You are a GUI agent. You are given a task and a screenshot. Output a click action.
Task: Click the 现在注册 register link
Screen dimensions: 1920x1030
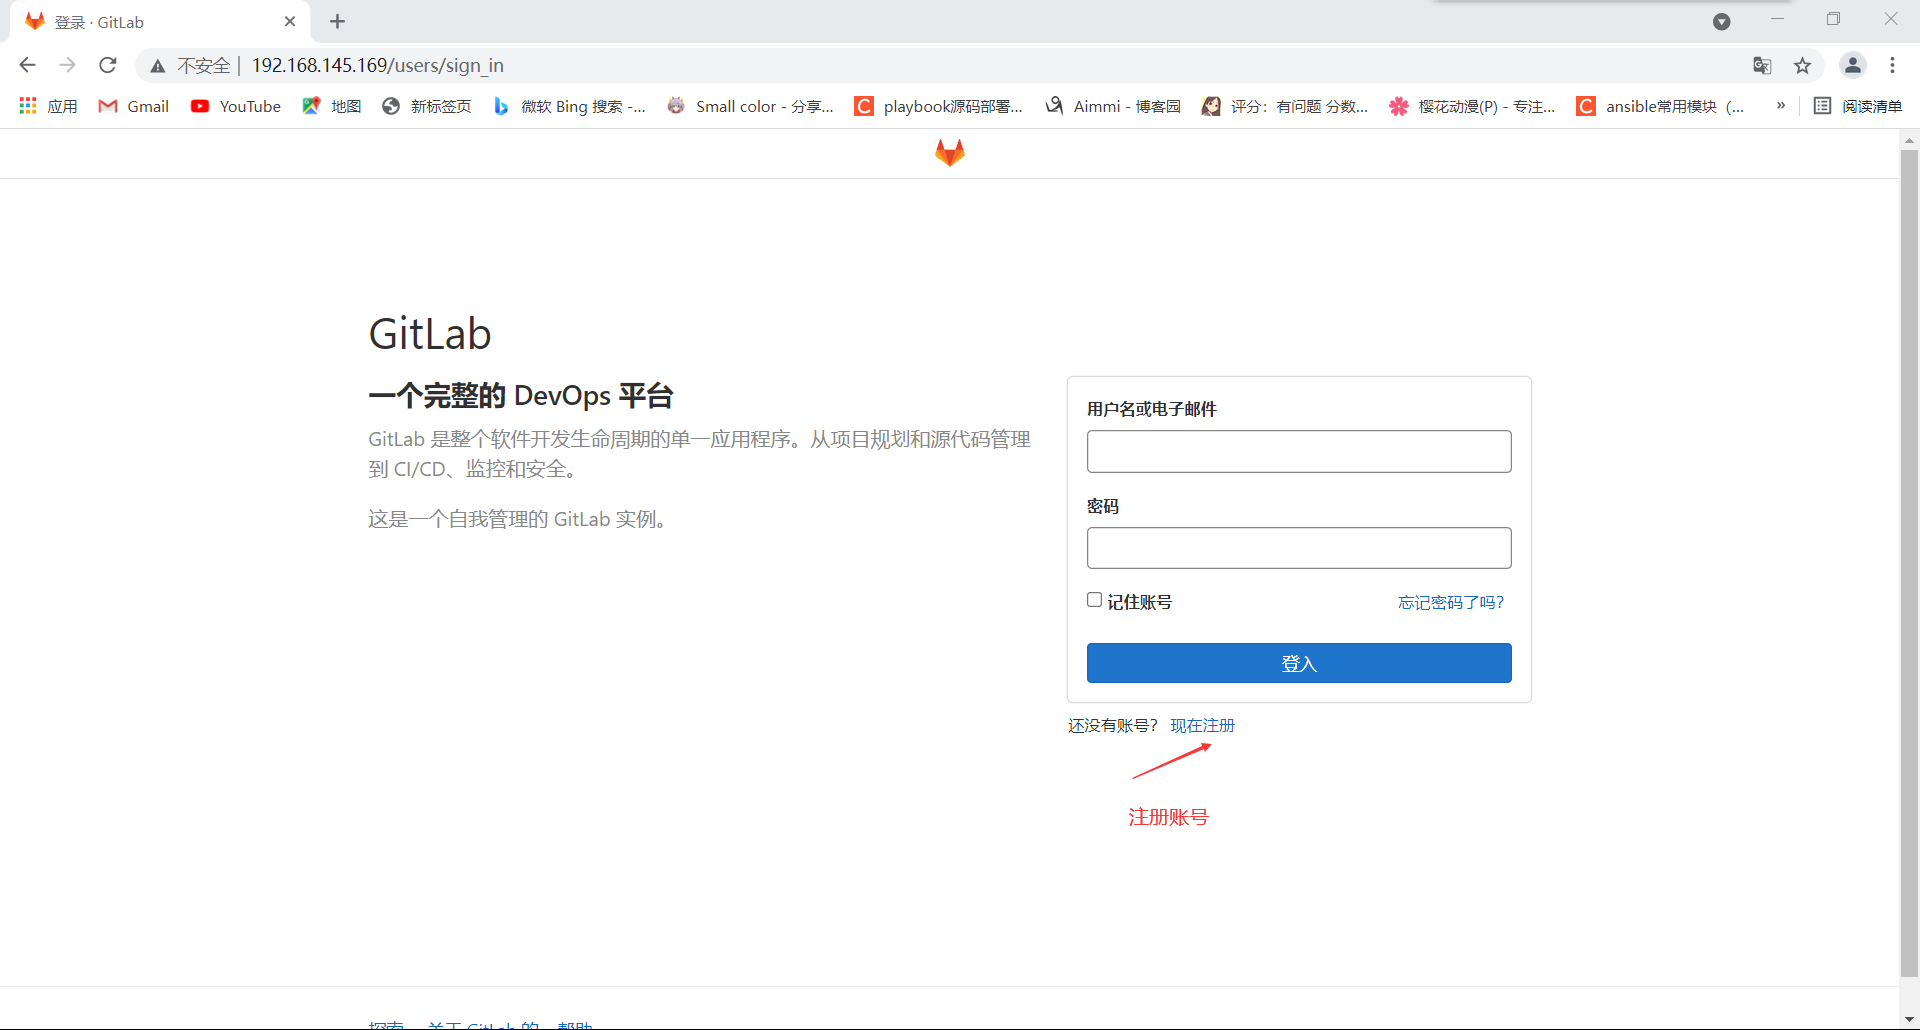pos(1203,725)
